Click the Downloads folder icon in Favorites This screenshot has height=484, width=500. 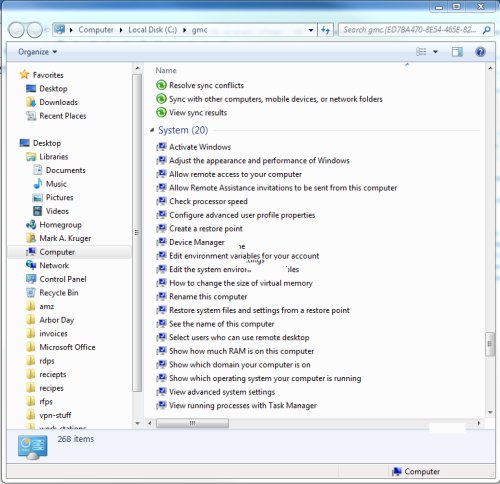pyautogui.click(x=31, y=102)
